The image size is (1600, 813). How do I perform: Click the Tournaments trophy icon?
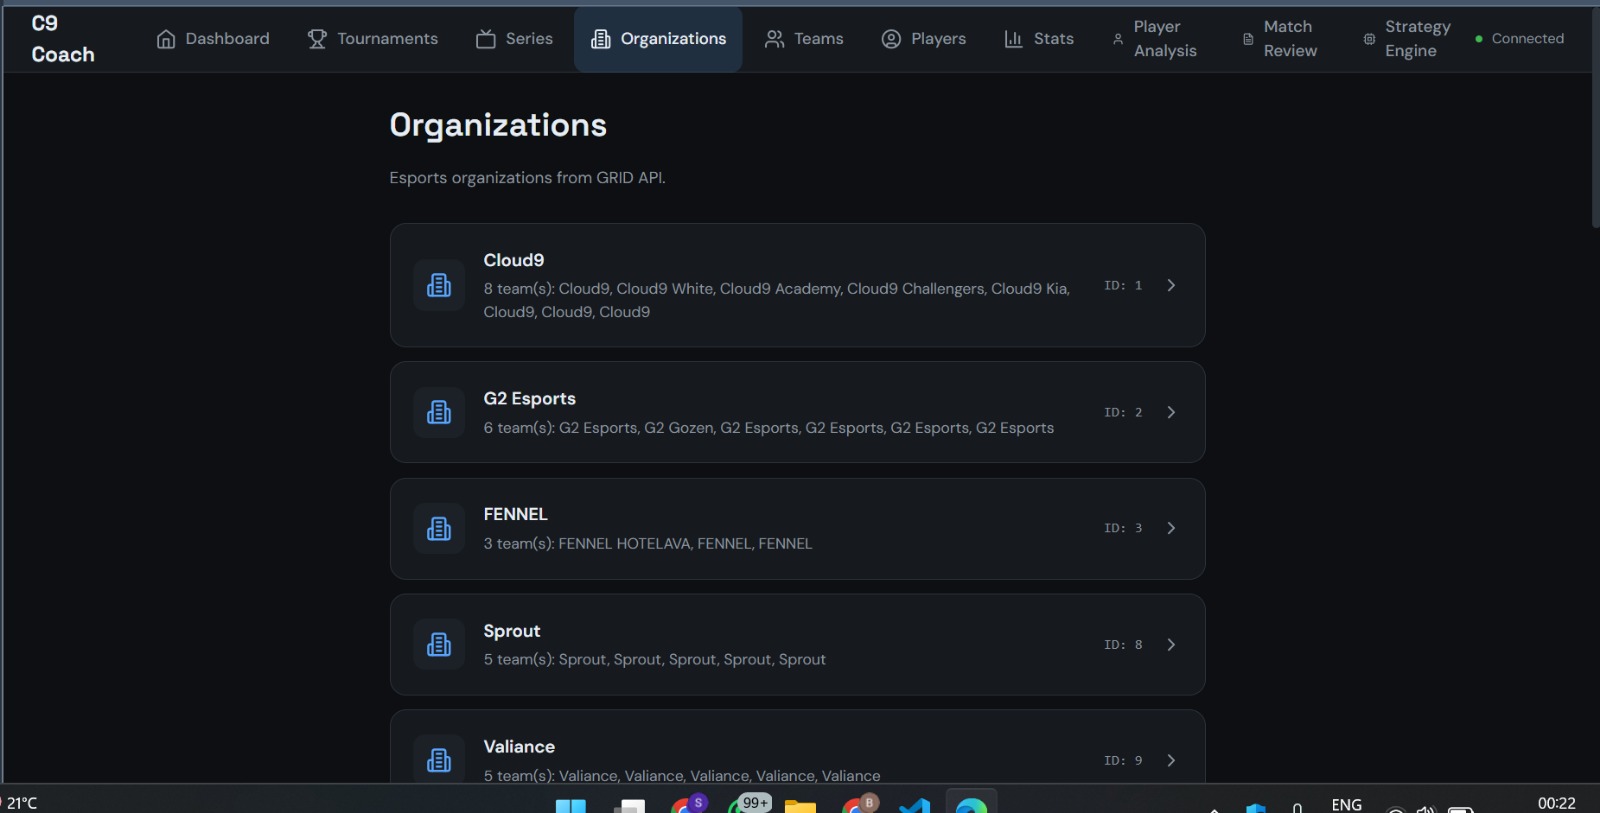317,39
